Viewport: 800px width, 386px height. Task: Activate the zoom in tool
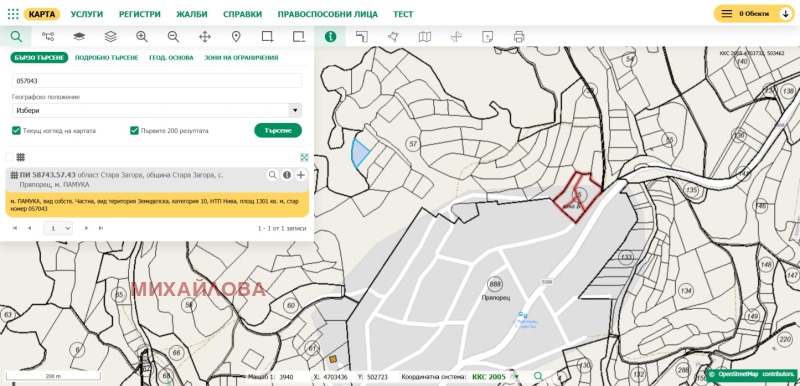click(x=142, y=37)
